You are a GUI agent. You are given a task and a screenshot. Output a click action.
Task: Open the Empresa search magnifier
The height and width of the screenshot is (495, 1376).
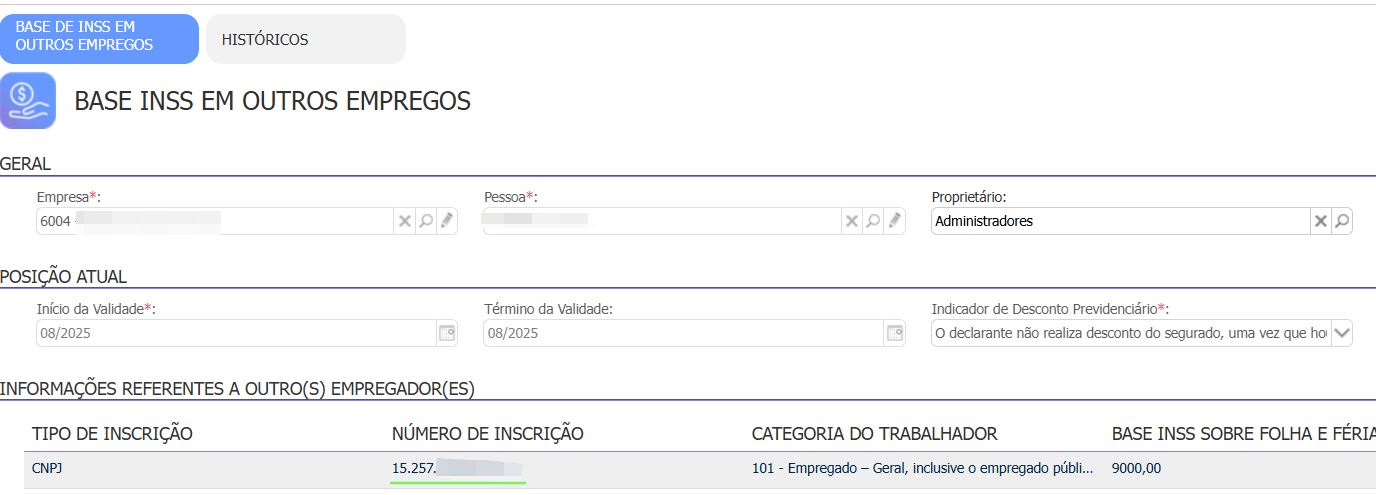426,221
